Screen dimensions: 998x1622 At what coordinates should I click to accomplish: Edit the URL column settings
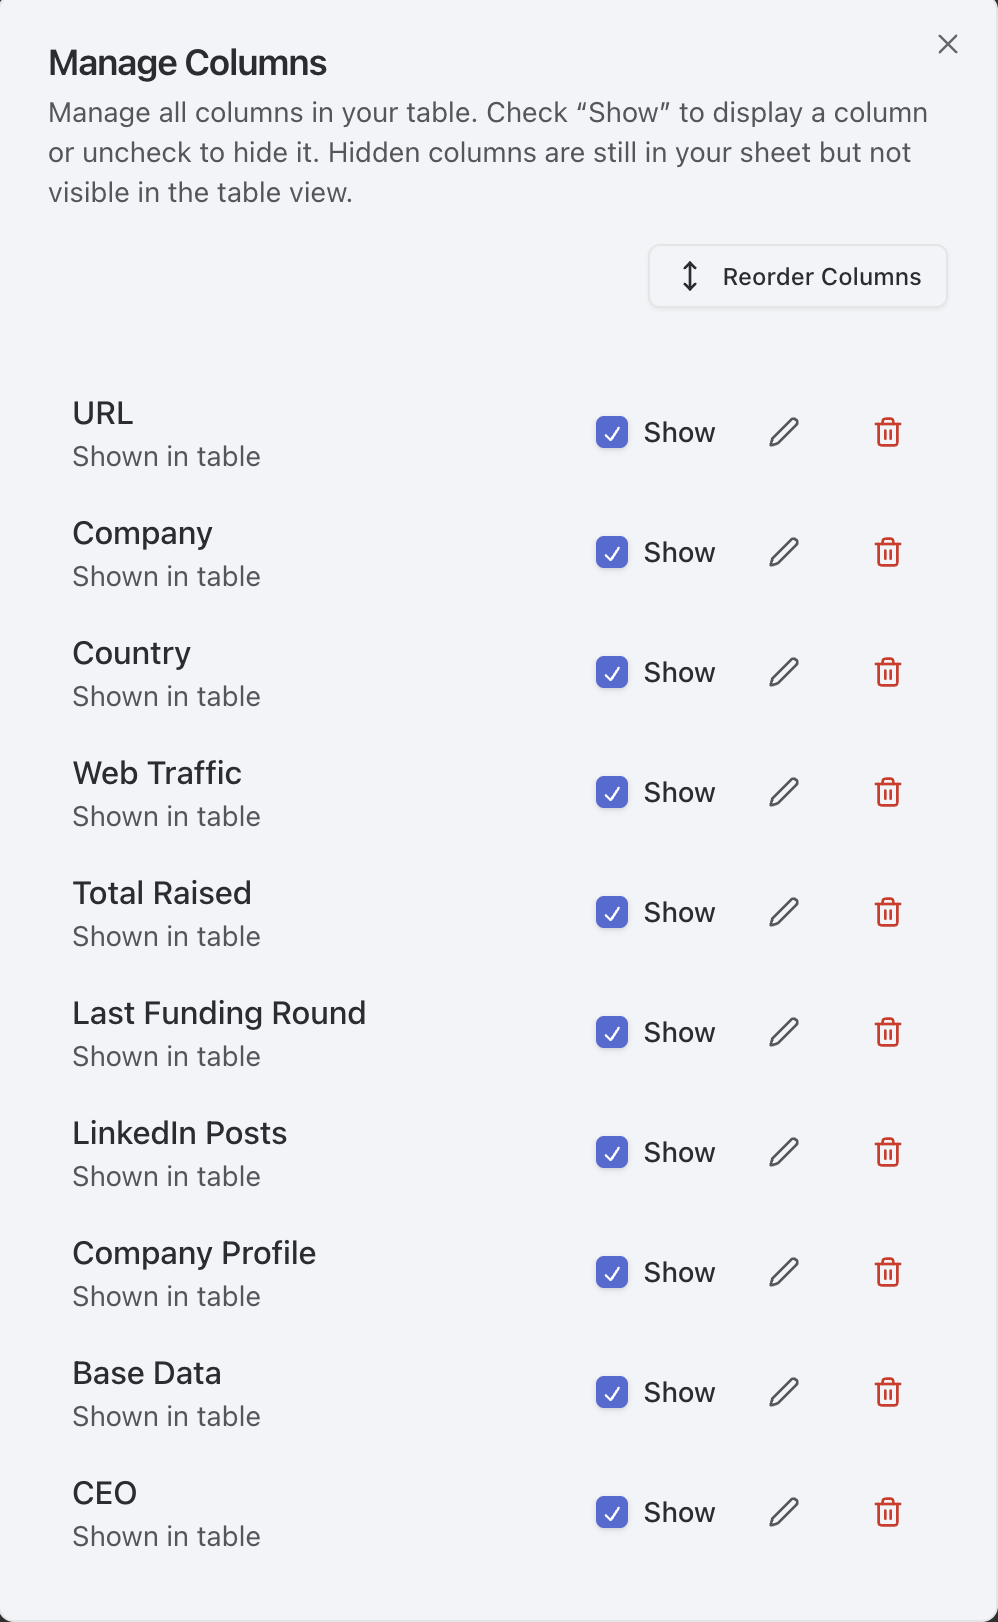(784, 432)
